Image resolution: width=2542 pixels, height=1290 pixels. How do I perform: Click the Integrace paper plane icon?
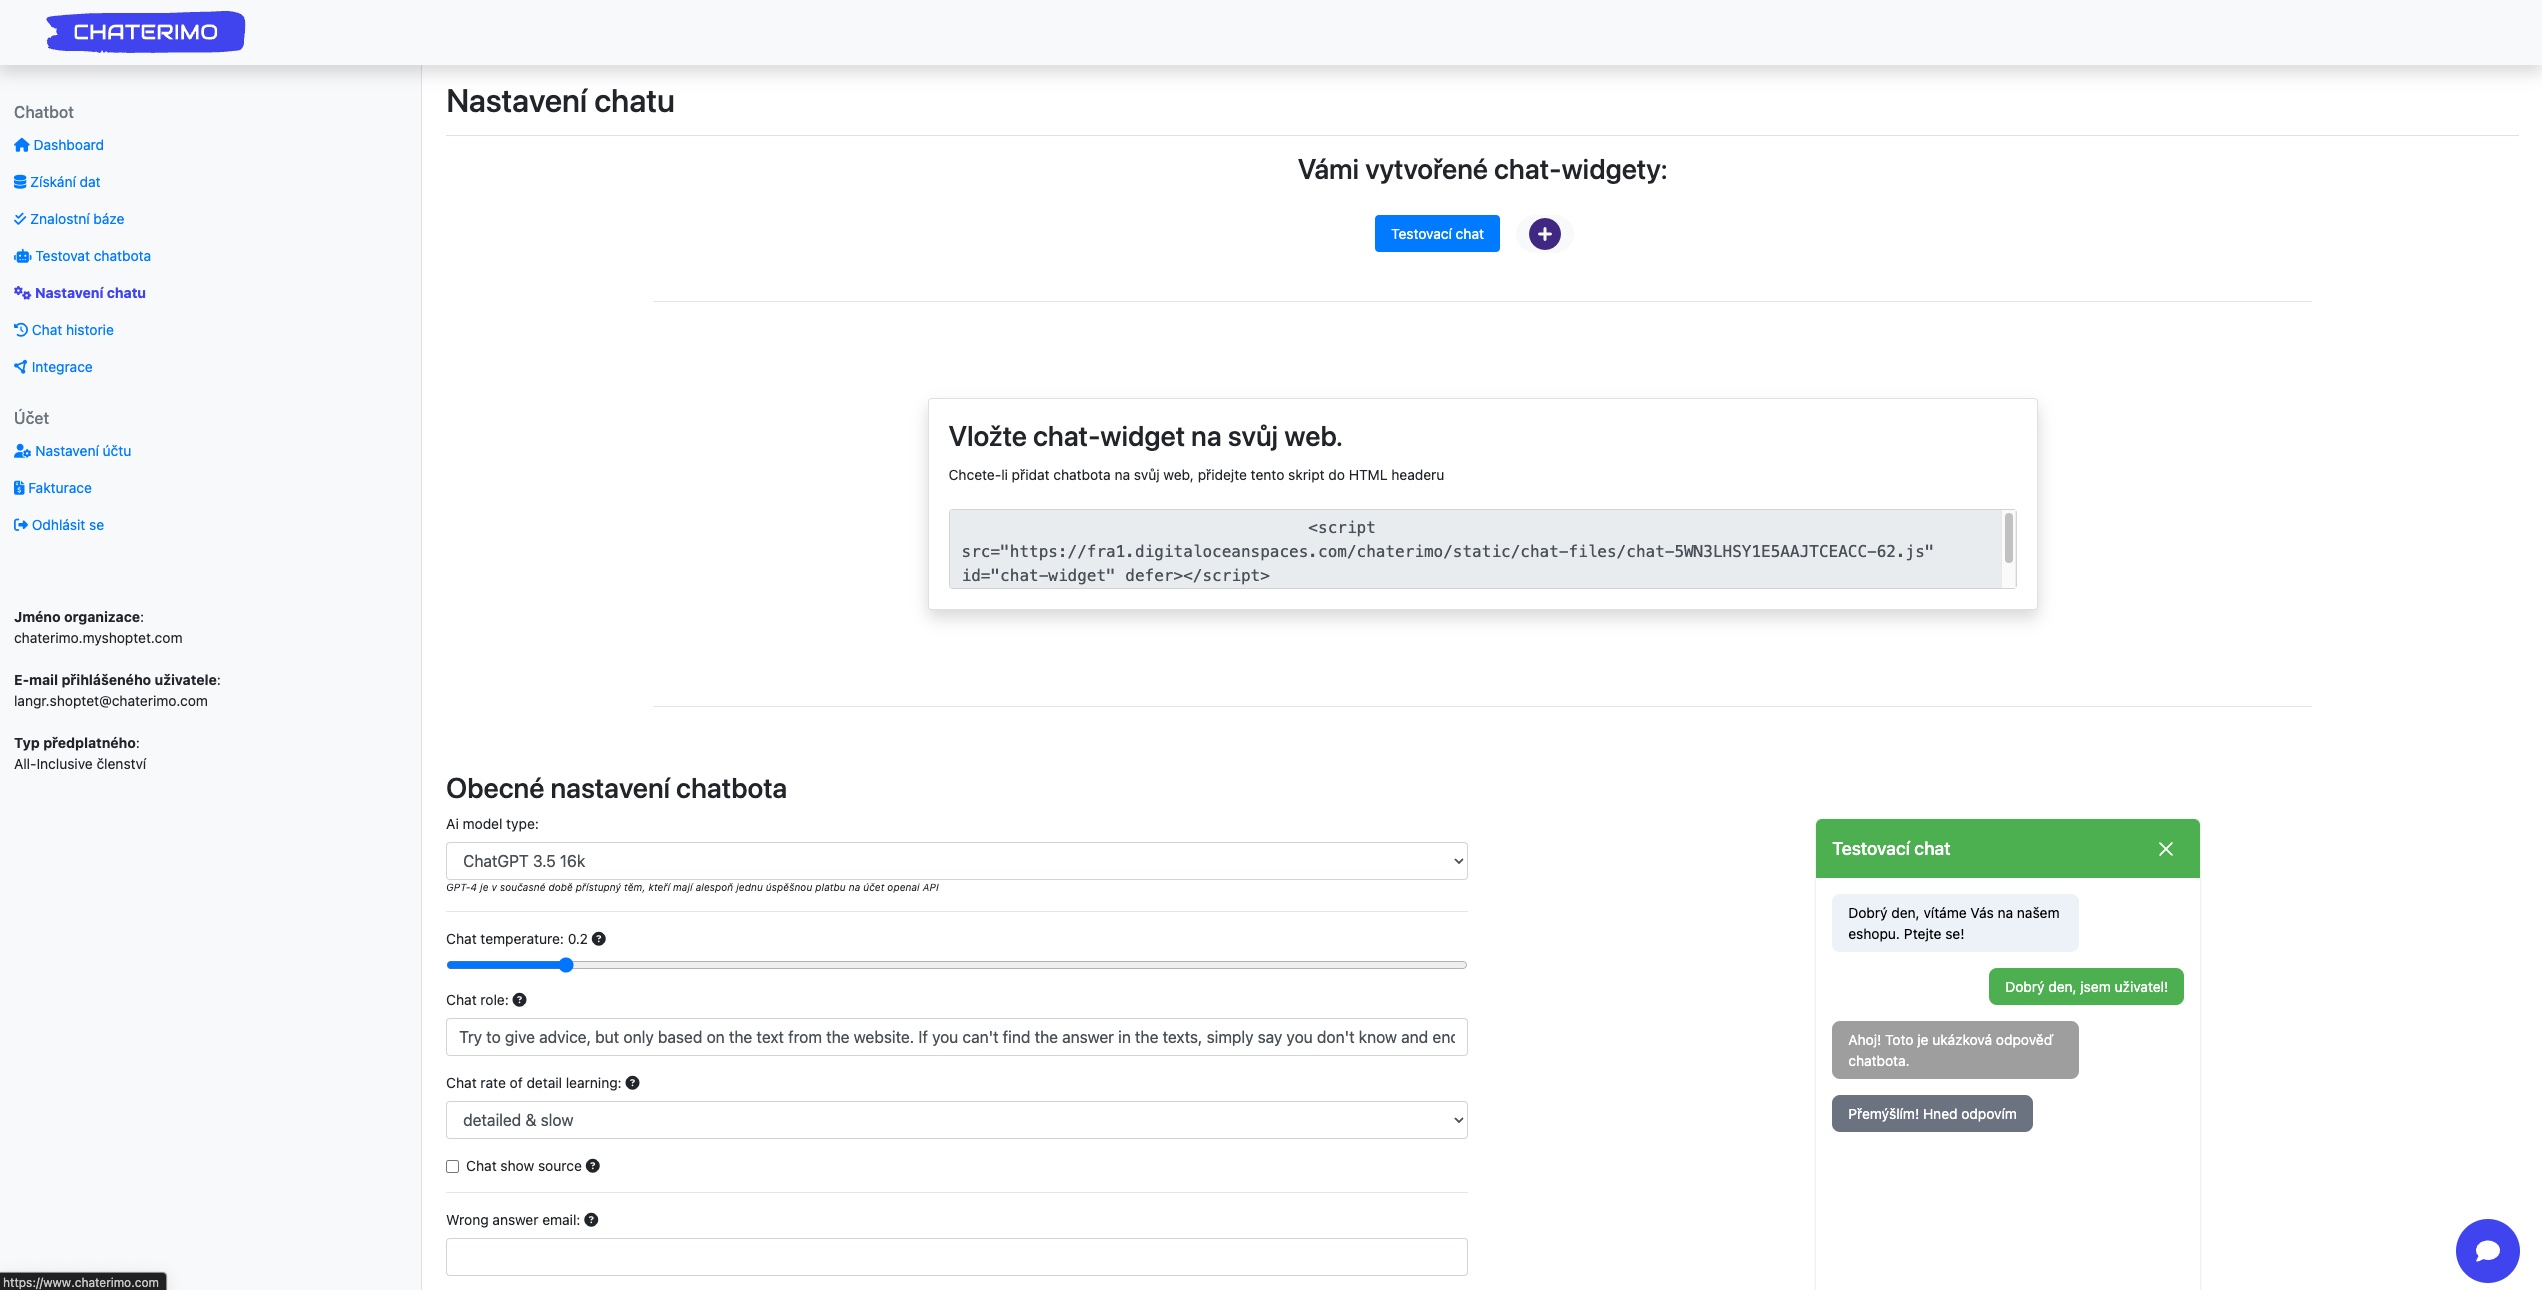point(20,367)
